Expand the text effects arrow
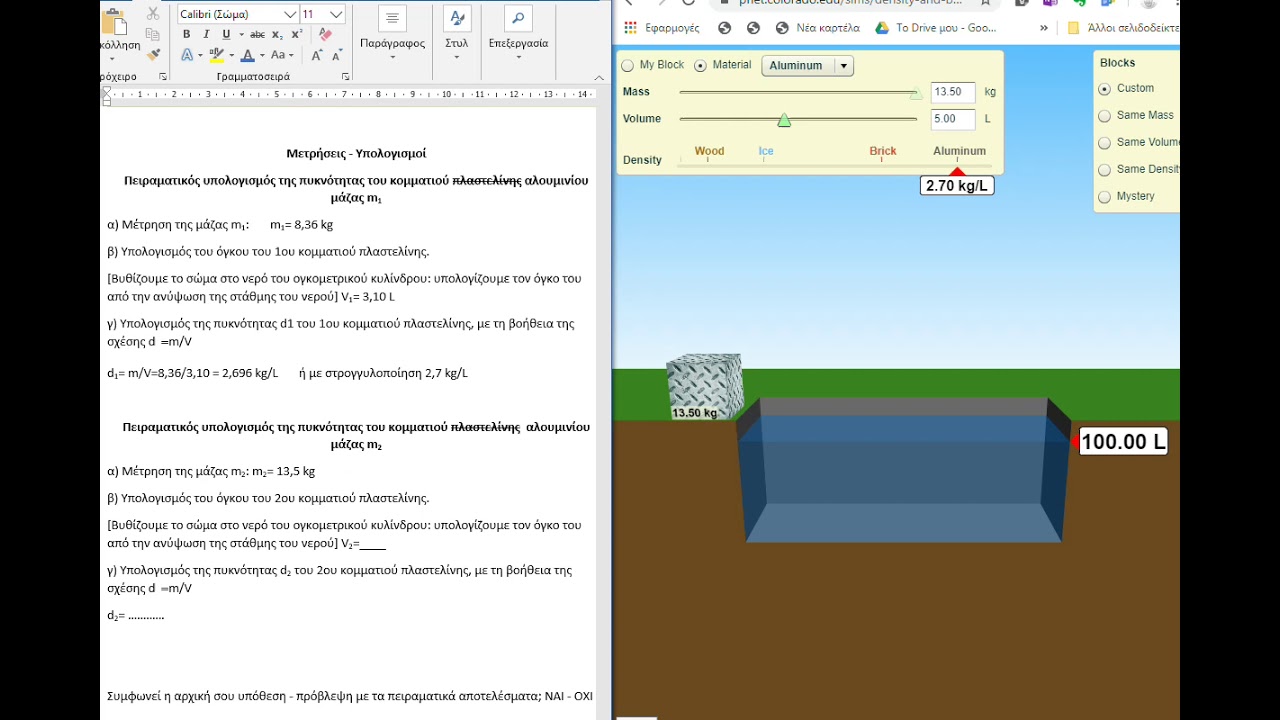The image size is (1280, 720). coord(200,56)
